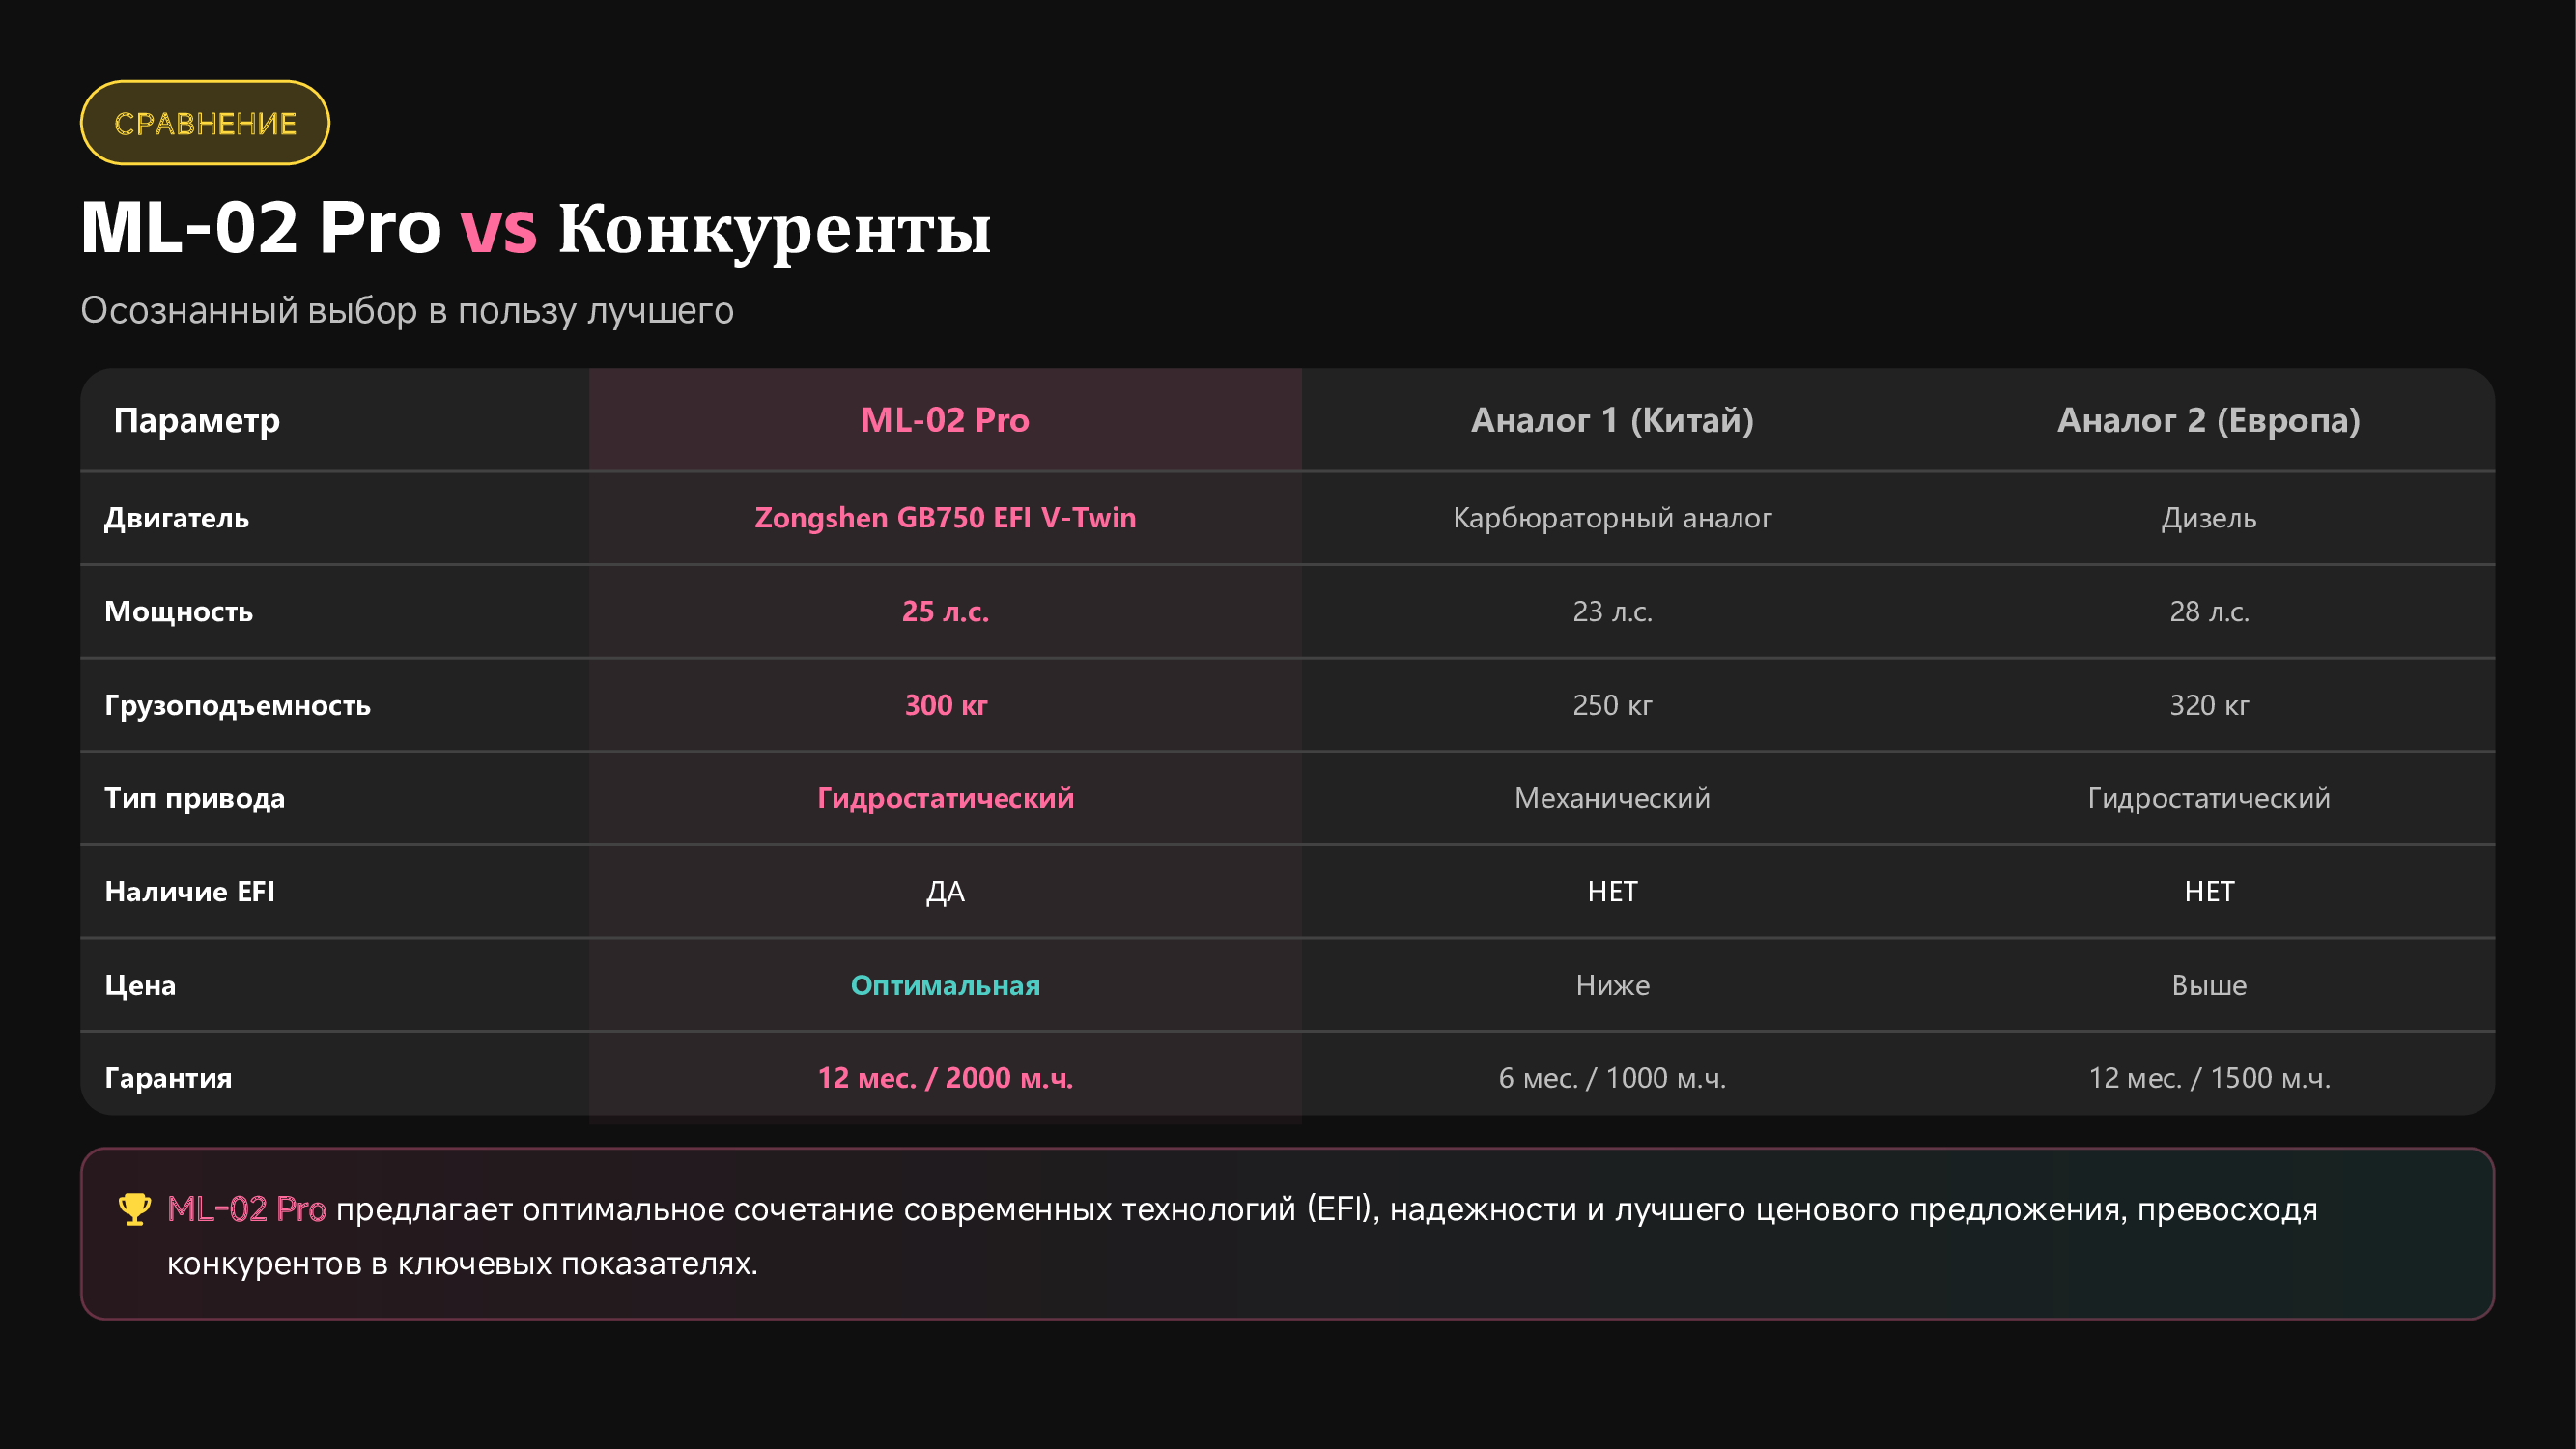Click the ДА value in Наличие EFI row
The width and height of the screenshot is (2576, 1449).
945,891
